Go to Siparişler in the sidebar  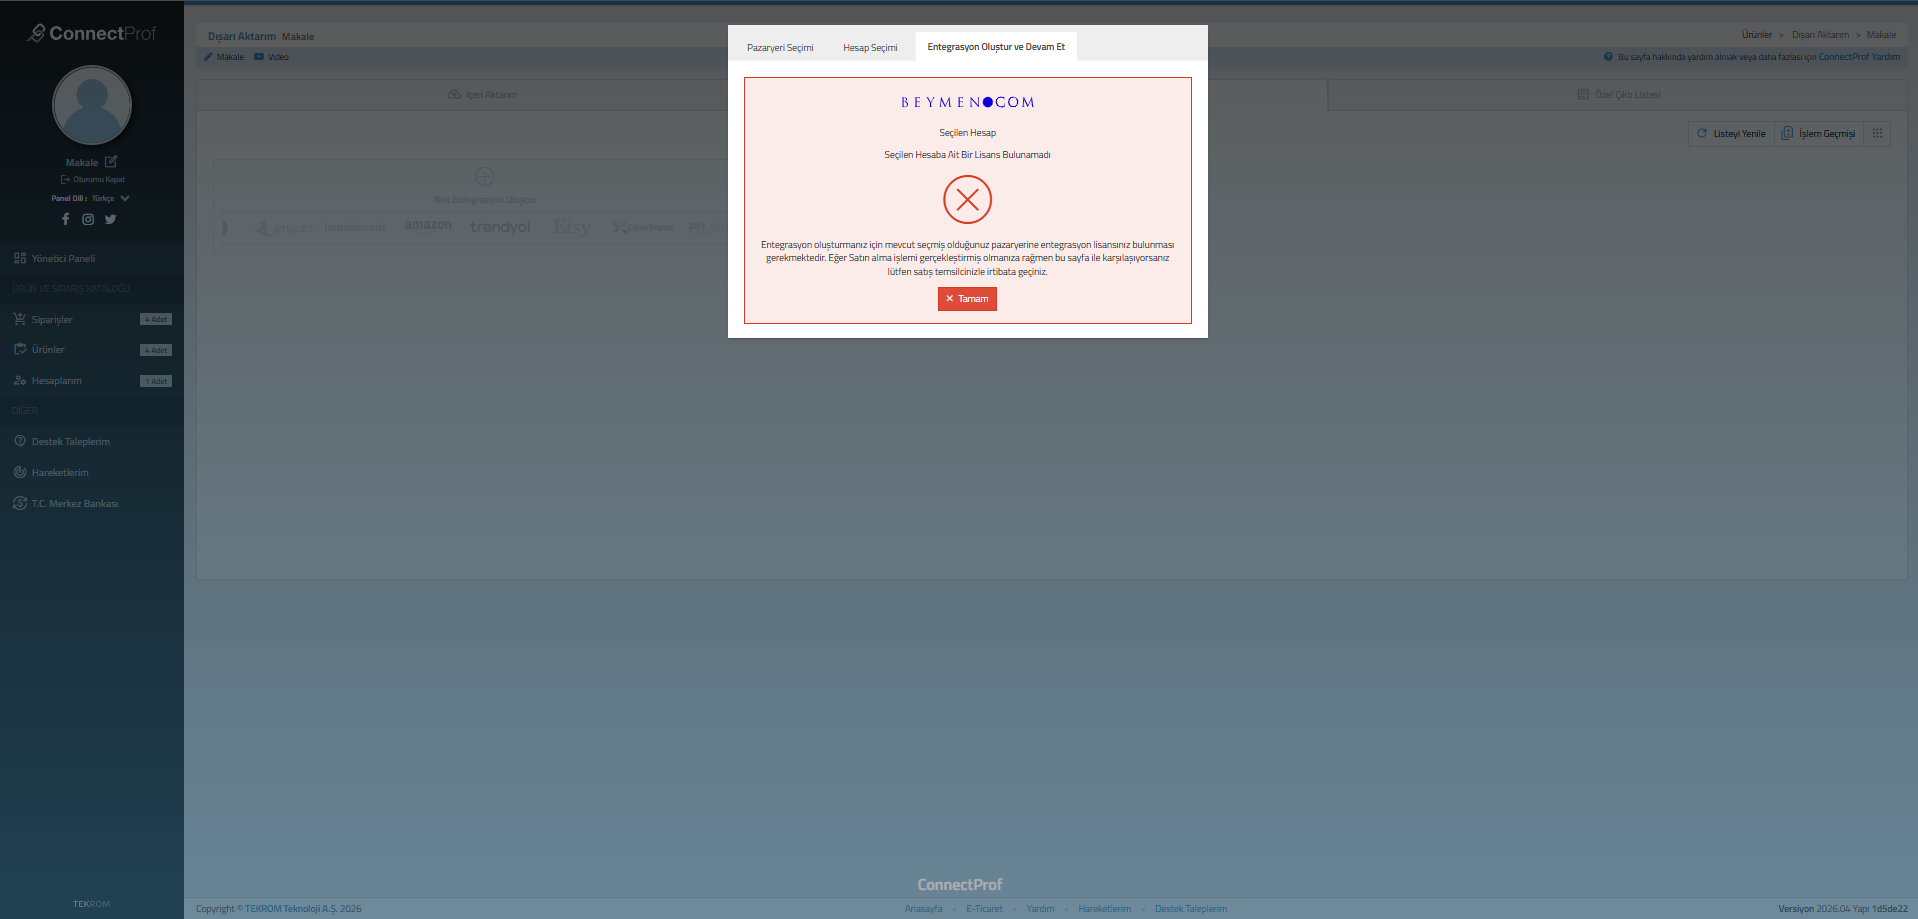(52, 320)
